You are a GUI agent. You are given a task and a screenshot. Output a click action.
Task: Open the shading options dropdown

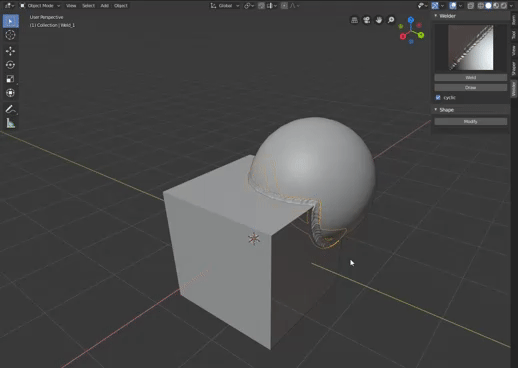(511, 5)
